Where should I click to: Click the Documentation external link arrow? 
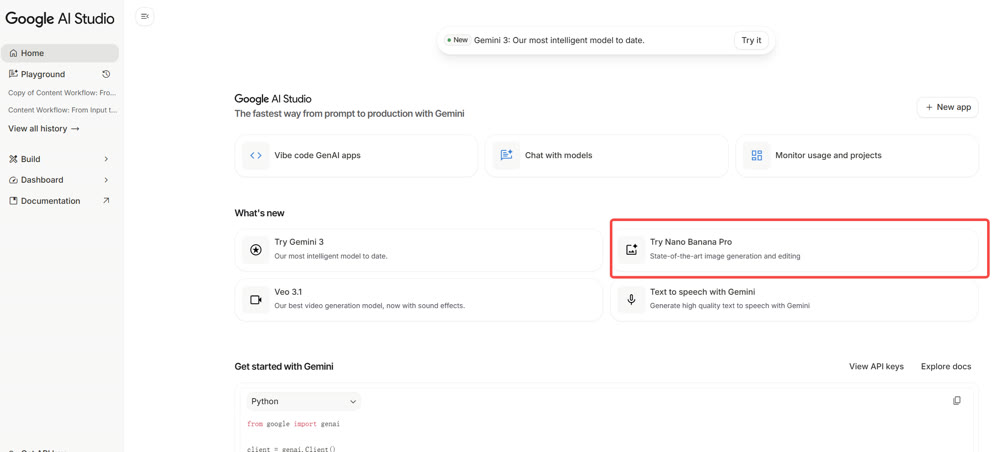coord(106,200)
